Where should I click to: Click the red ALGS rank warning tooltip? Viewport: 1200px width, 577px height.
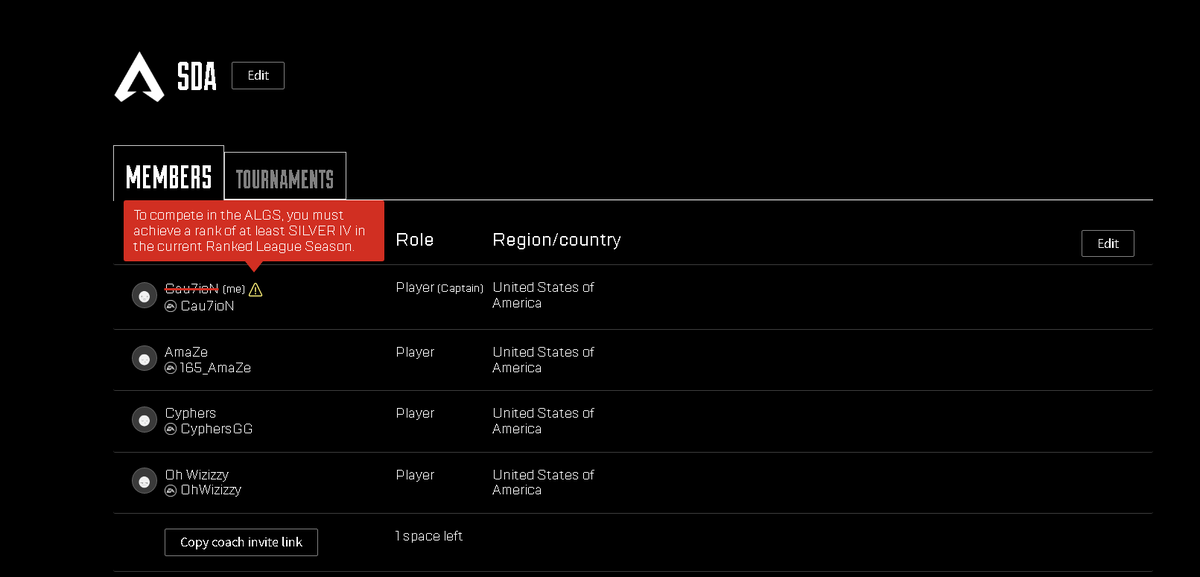(254, 231)
